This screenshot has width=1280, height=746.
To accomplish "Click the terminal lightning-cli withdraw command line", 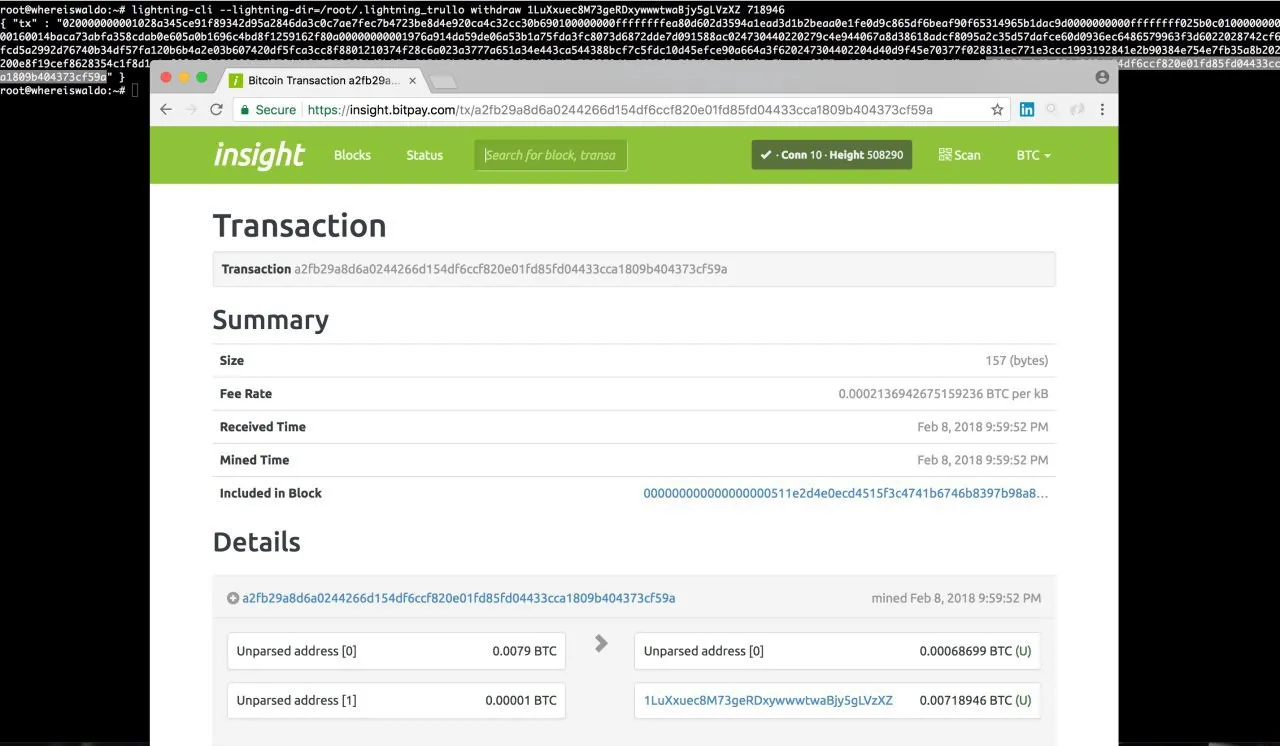I will [x=392, y=9].
